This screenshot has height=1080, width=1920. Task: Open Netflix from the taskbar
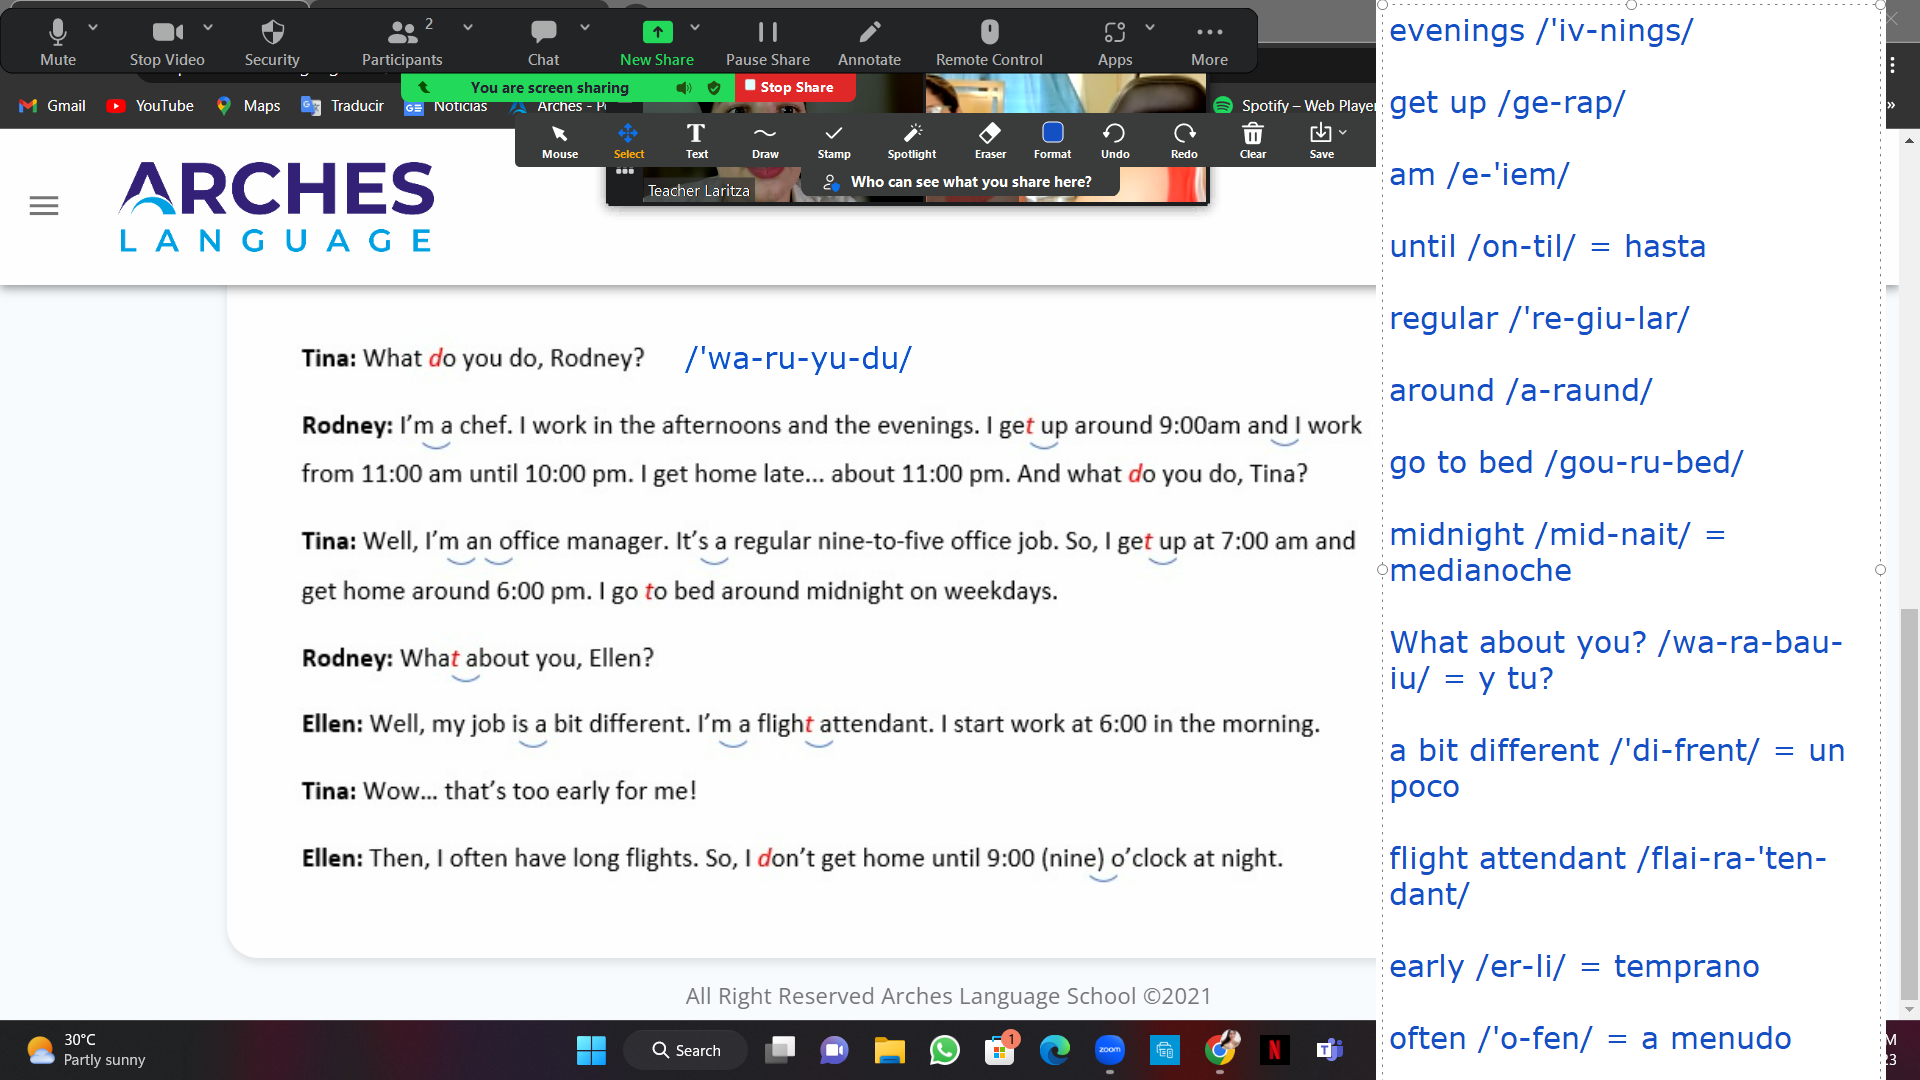point(1275,1050)
